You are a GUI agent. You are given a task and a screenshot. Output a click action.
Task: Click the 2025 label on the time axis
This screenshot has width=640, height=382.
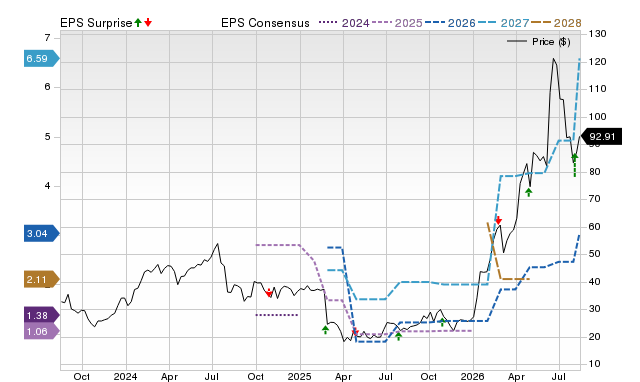[x=299, y=376]
